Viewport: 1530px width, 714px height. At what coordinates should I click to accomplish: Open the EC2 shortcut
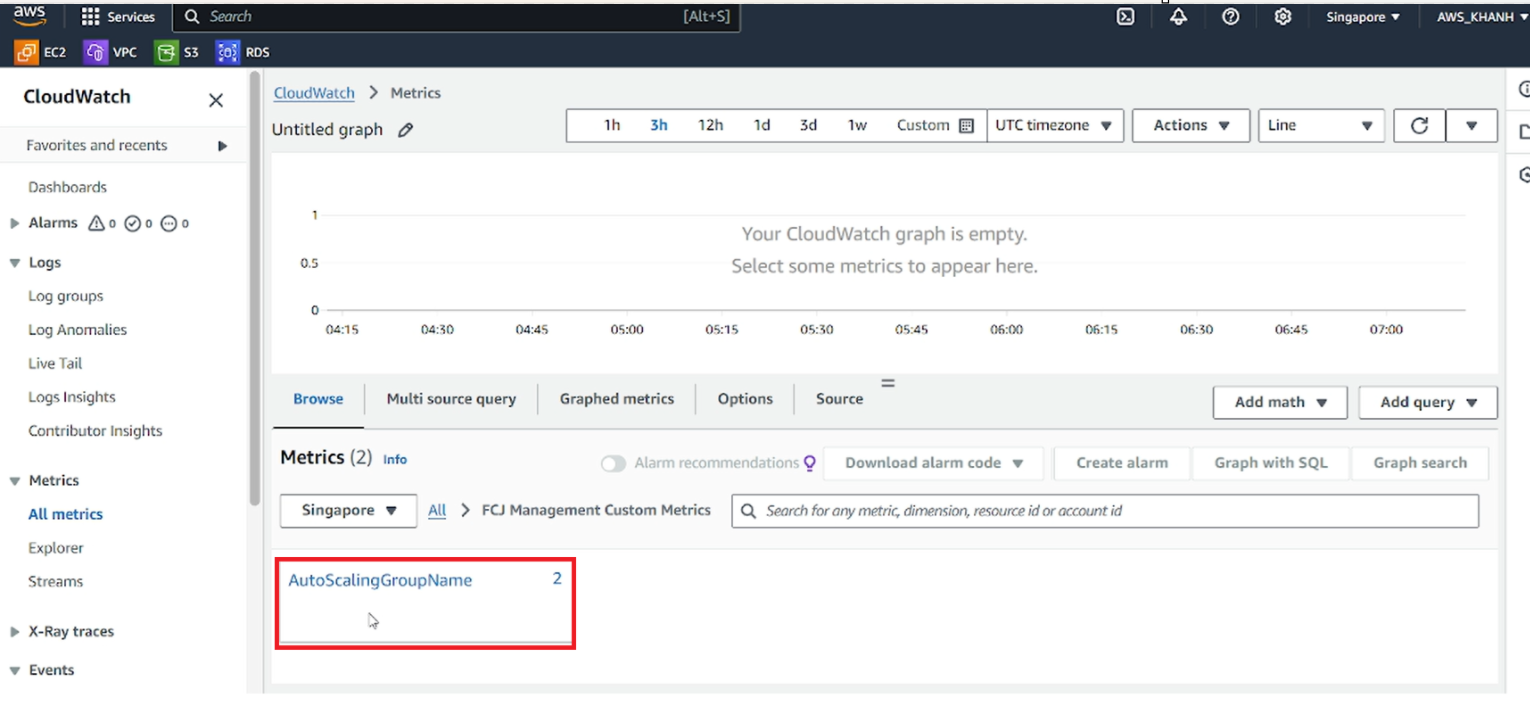(42, 52)
